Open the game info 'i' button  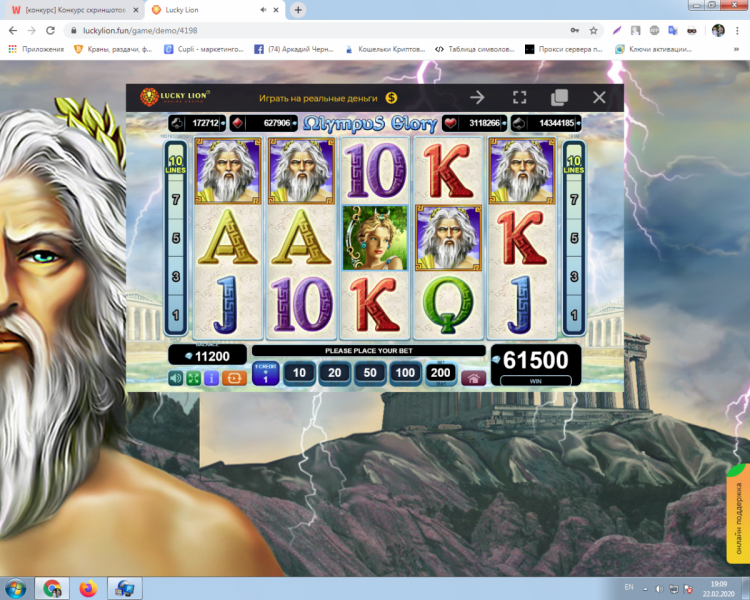[x=211, y=378]
